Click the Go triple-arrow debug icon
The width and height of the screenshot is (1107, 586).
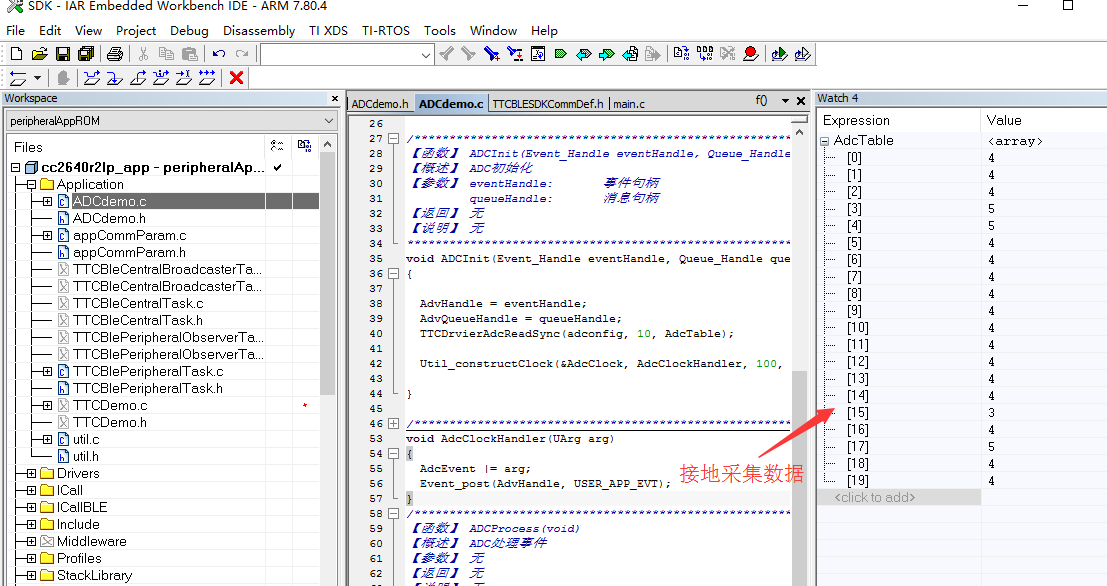tap(207, 78)
